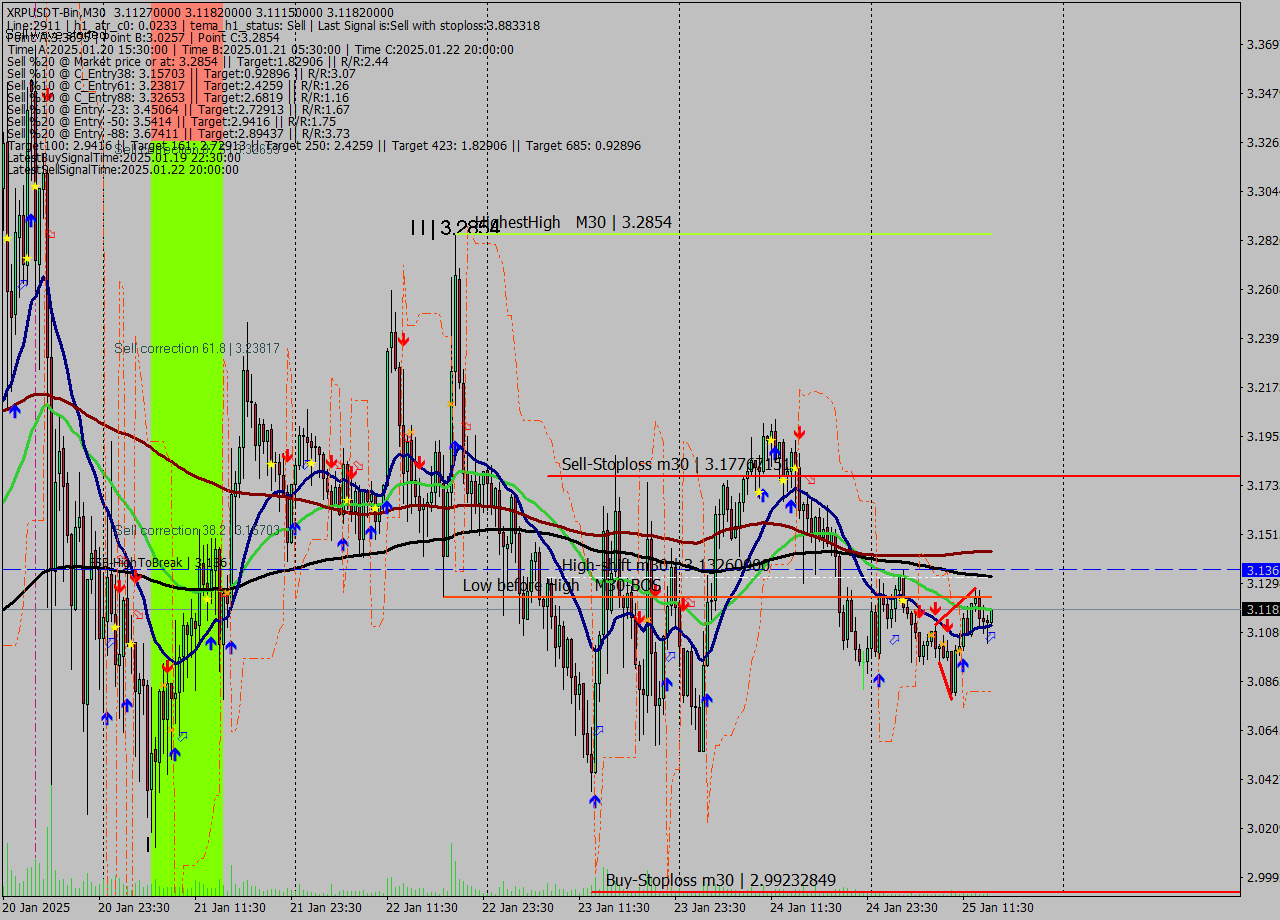Select 'Sell %20 @ Market price' line
The width and height of the screenshot is (1280, 920).
pos(198,61)
